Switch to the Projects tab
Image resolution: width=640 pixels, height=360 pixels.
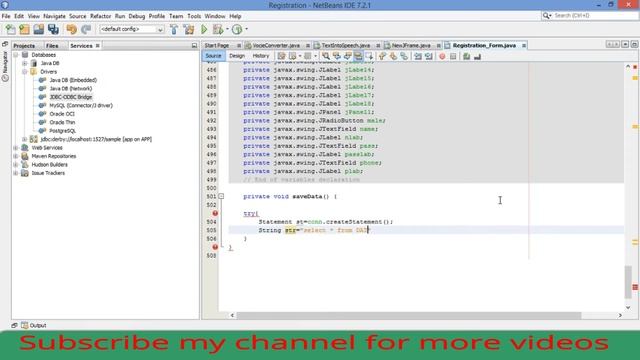24,46
